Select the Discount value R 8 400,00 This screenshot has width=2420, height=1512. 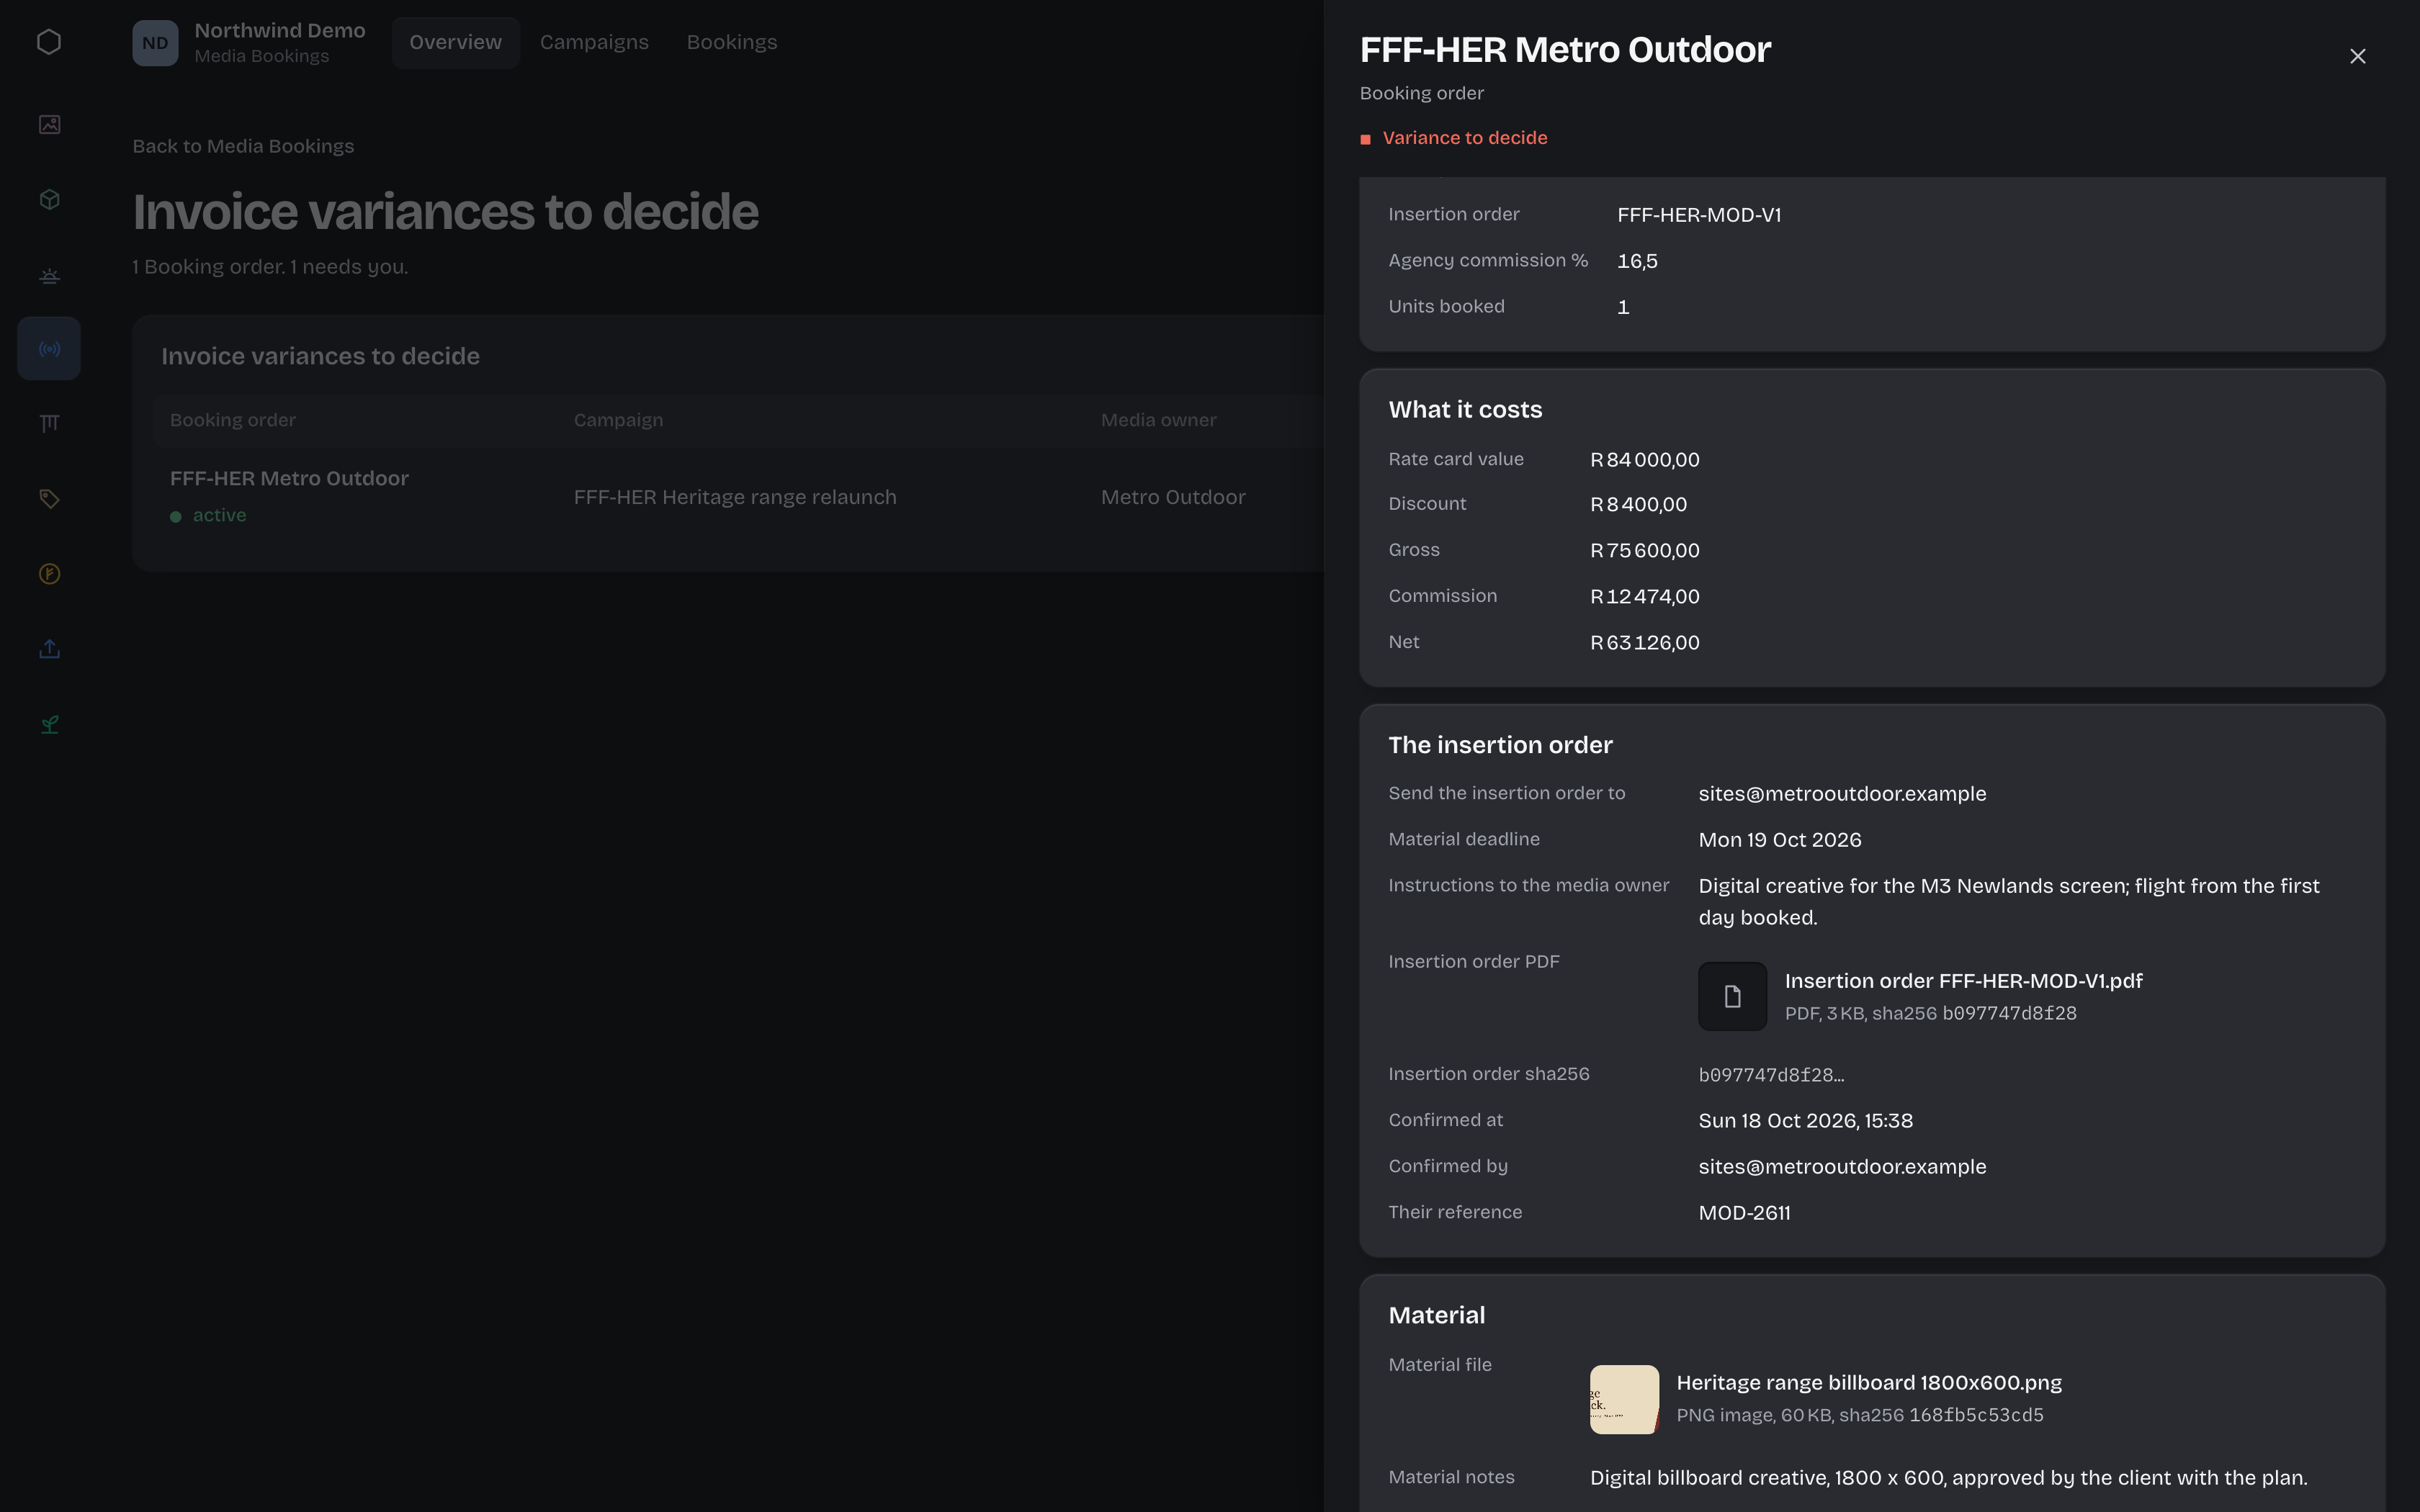pyautogui.click(x=1638, y=505)
